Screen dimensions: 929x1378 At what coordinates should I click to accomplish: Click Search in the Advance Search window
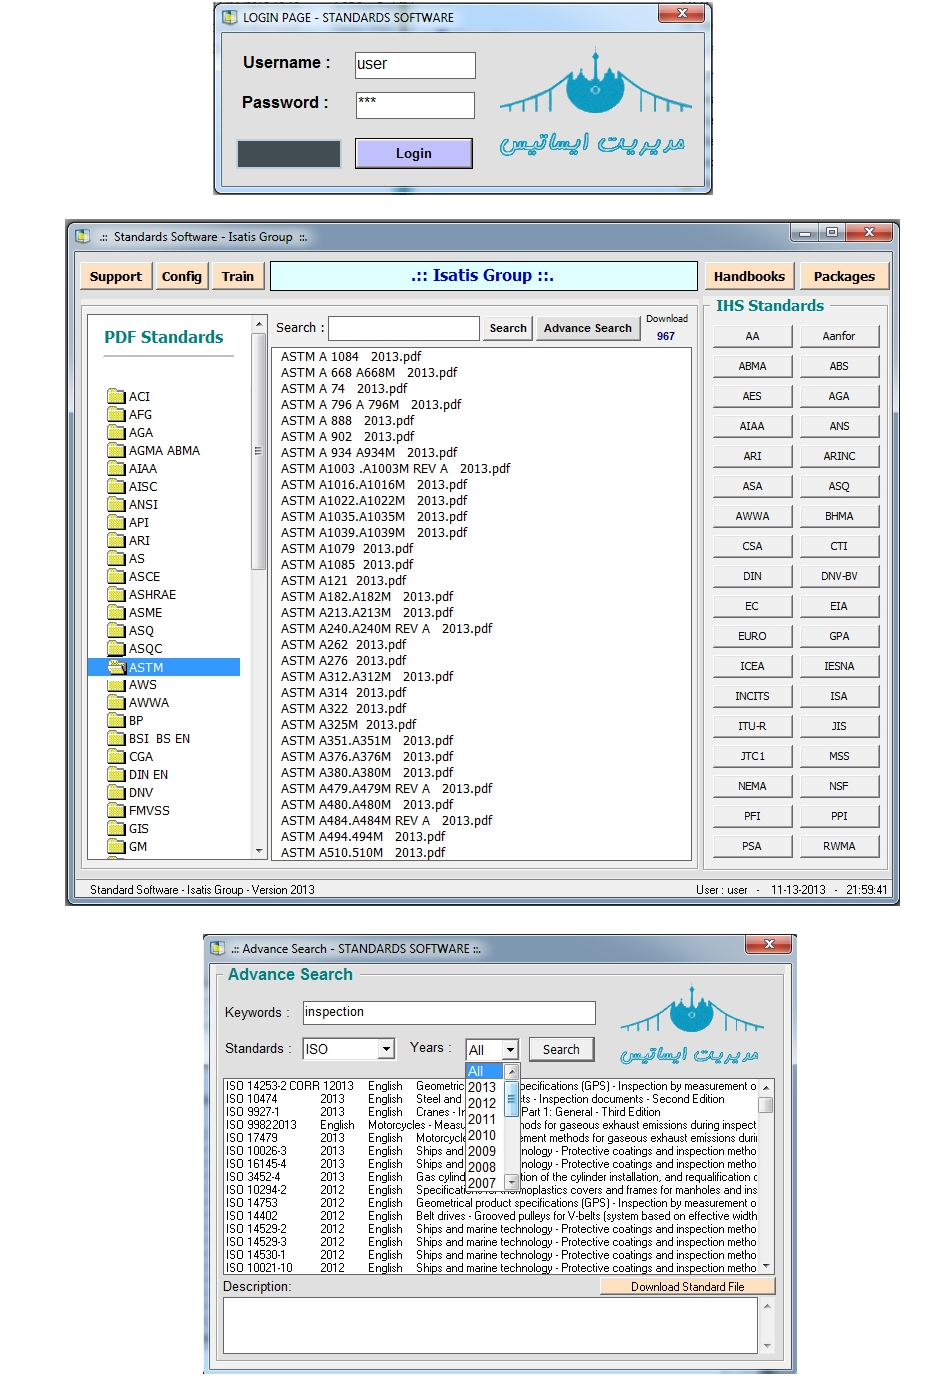click(561, 1049)
